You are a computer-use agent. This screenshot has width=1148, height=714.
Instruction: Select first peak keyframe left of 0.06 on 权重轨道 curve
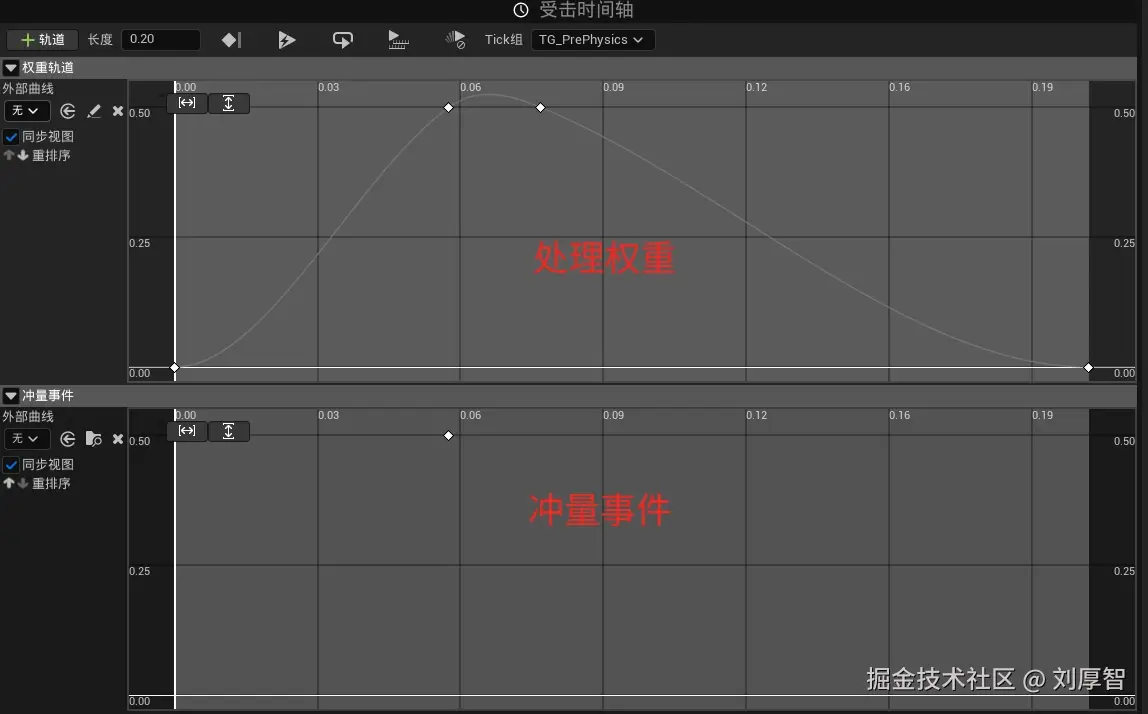point(449,108)
